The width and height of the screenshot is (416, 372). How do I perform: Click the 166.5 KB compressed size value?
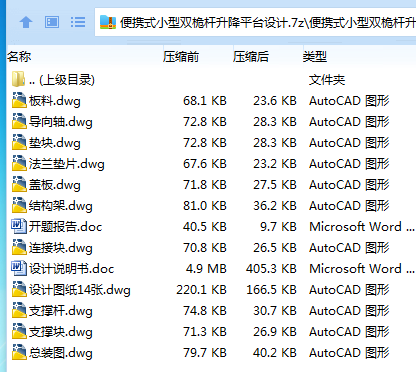point(271,290)
